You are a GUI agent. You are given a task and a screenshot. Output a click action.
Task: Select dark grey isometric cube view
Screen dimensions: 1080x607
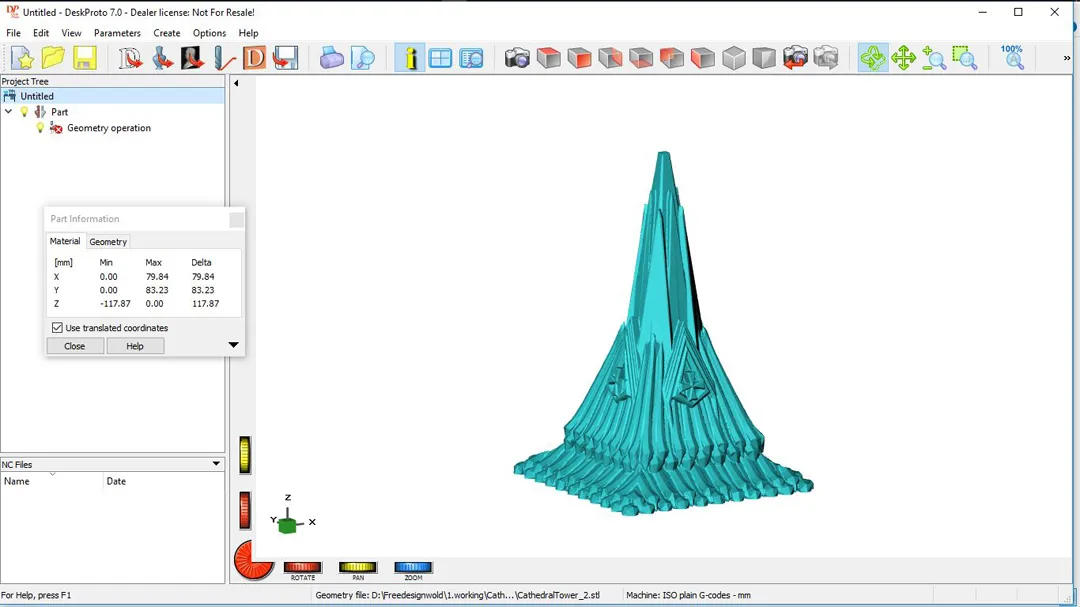[x=764, y=58]
